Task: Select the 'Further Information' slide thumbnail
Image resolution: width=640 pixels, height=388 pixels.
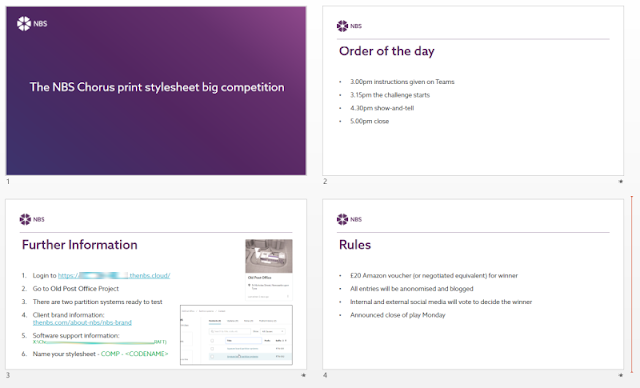Action: pos(156,284)
